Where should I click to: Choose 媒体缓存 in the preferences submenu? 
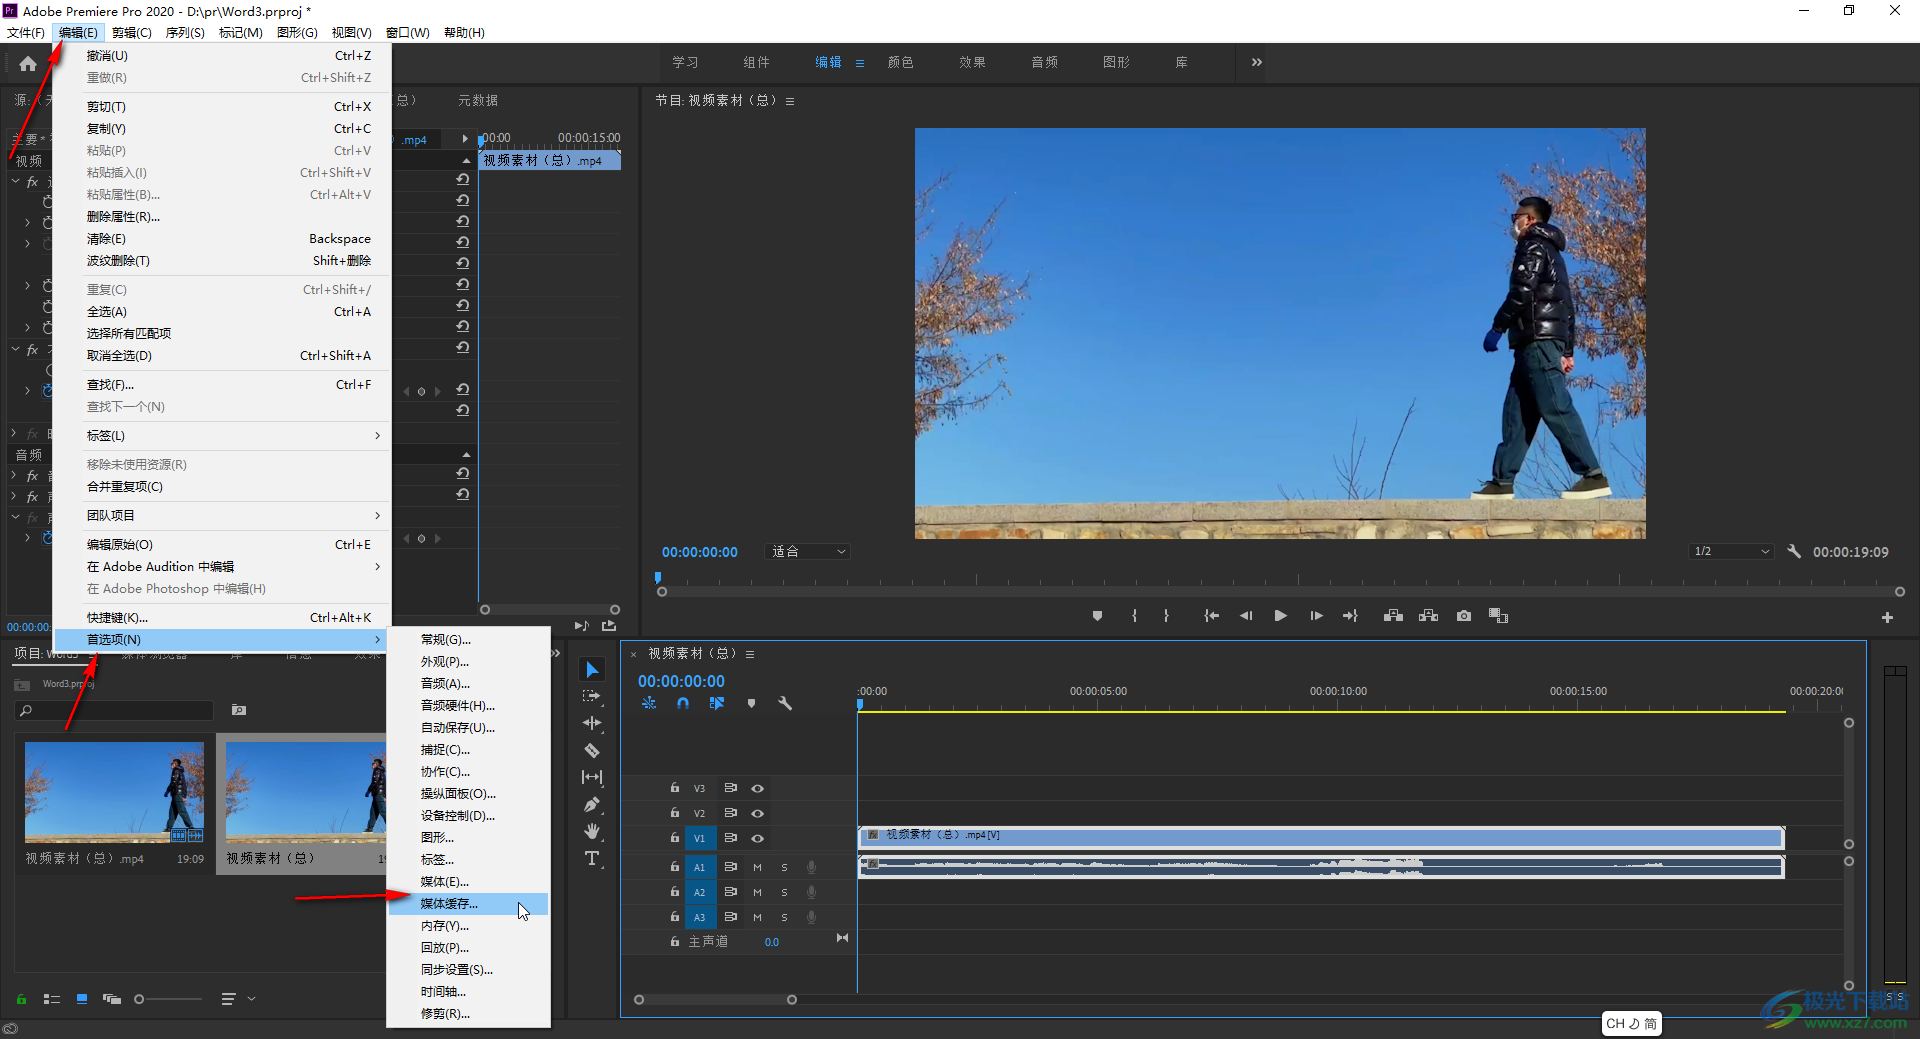pyautogui.click(x=449, y=904)
